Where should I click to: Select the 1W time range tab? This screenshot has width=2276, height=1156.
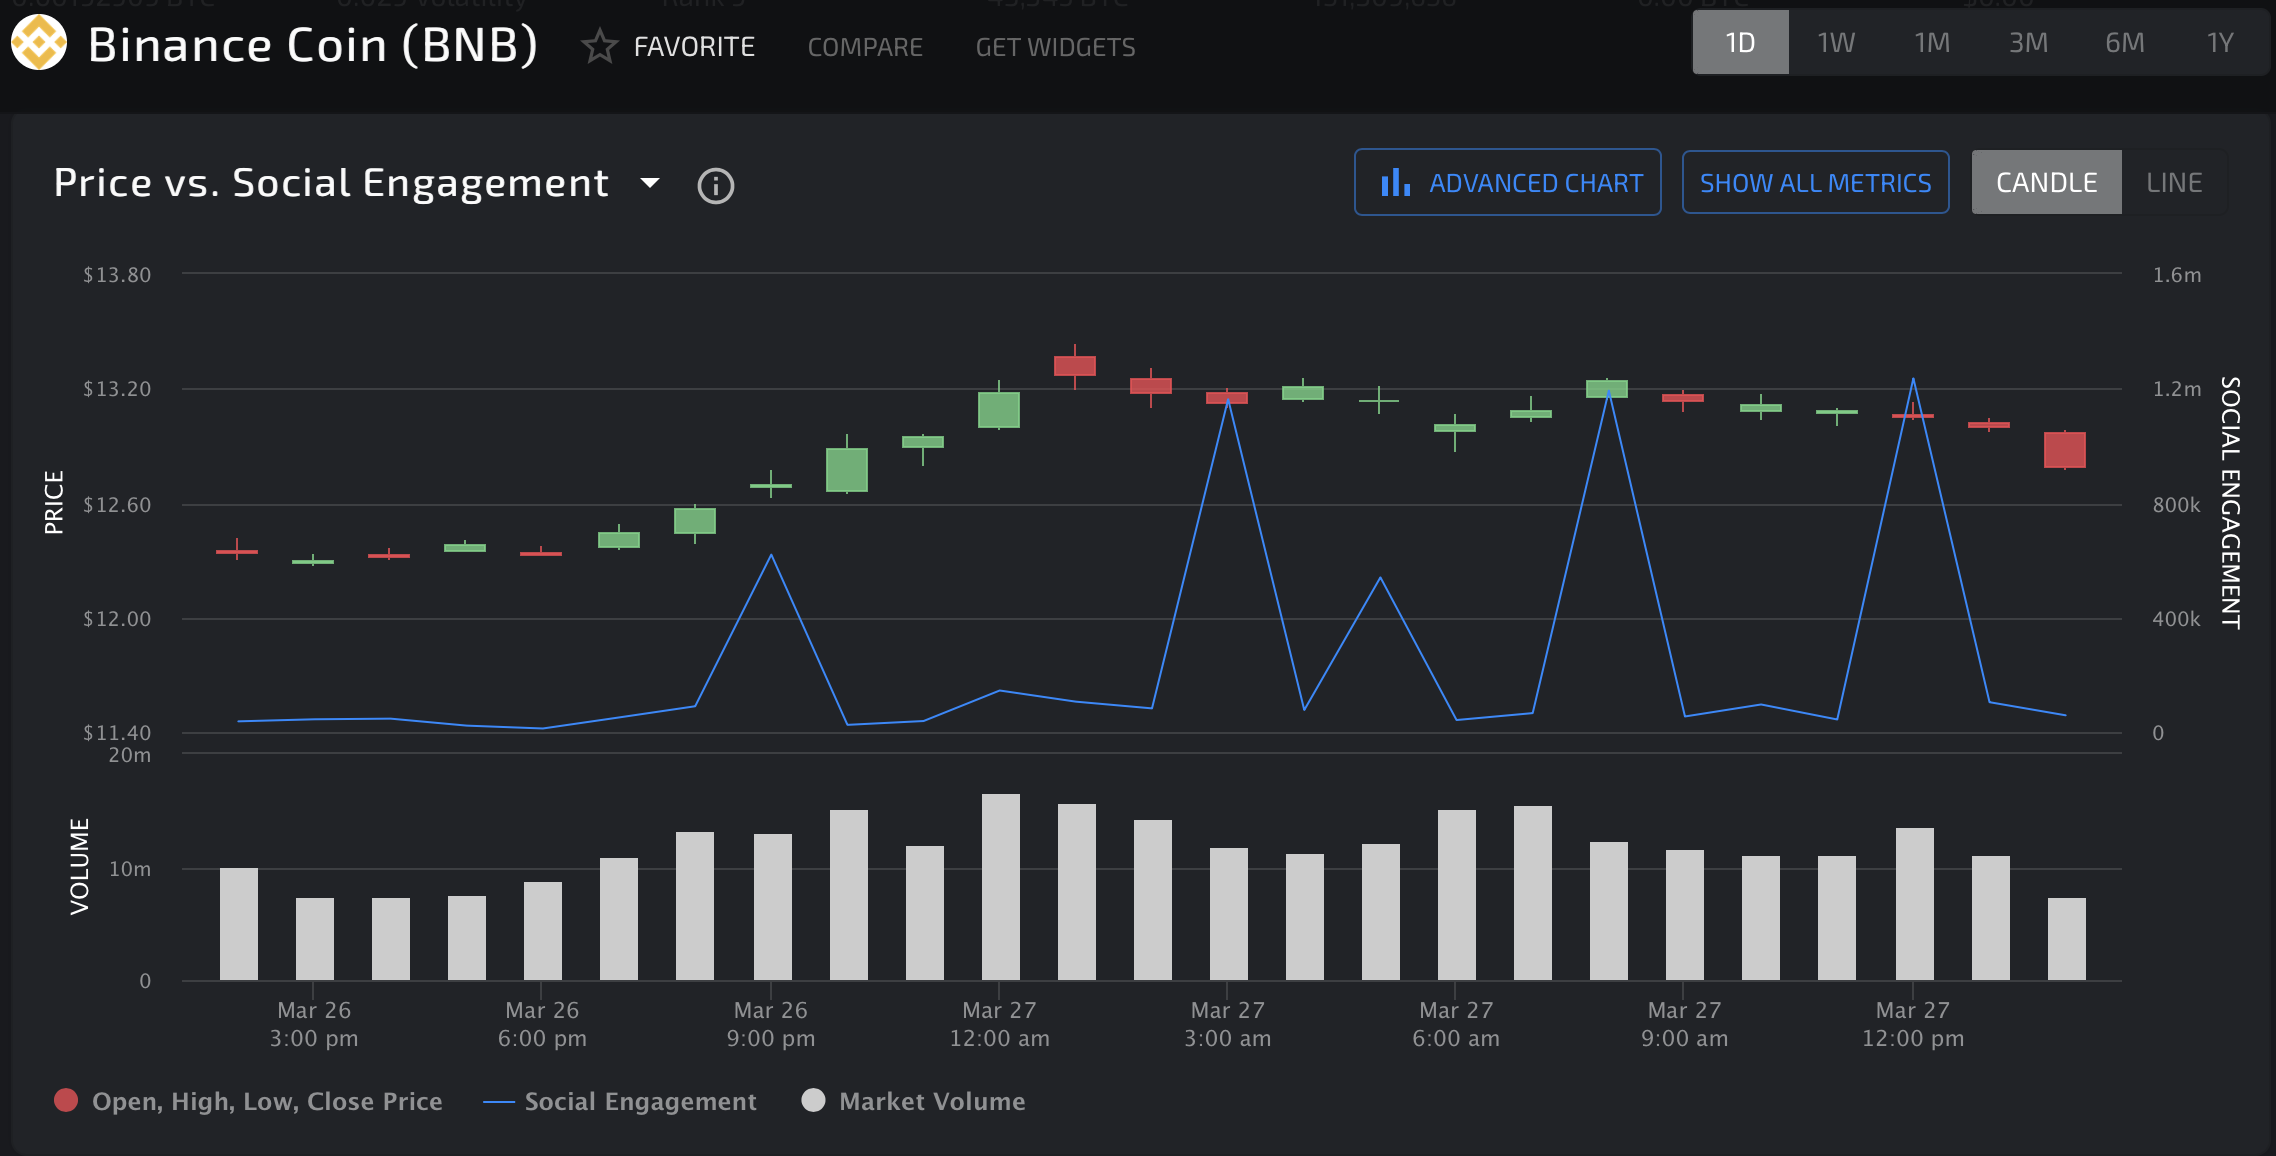click(1836, 42)
